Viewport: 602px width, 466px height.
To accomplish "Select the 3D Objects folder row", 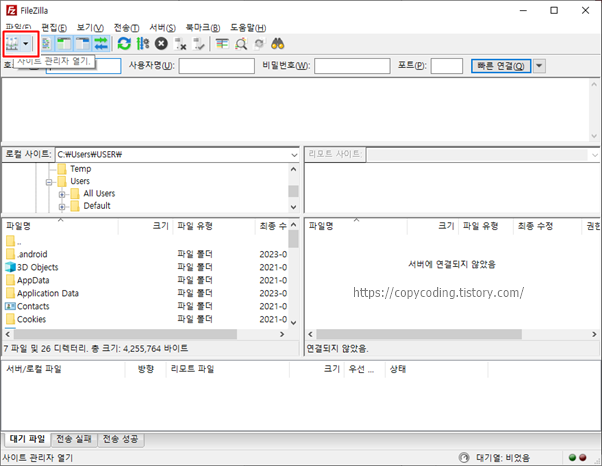I will tap(146, 268).
